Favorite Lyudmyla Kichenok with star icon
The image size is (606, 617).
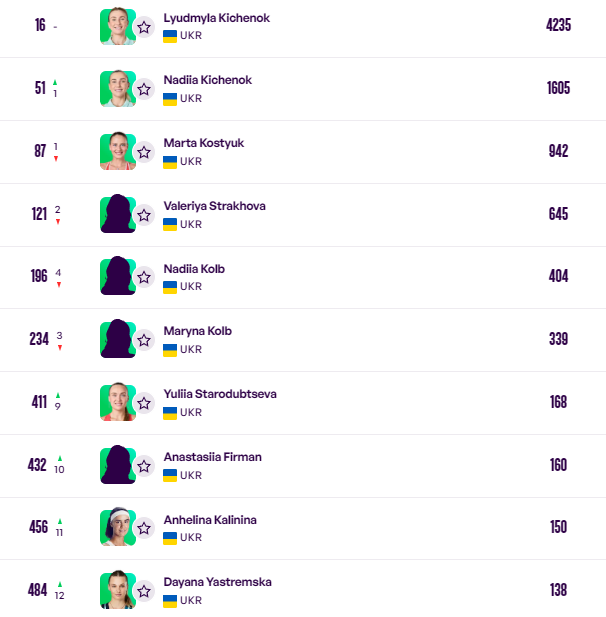[144, 27]
